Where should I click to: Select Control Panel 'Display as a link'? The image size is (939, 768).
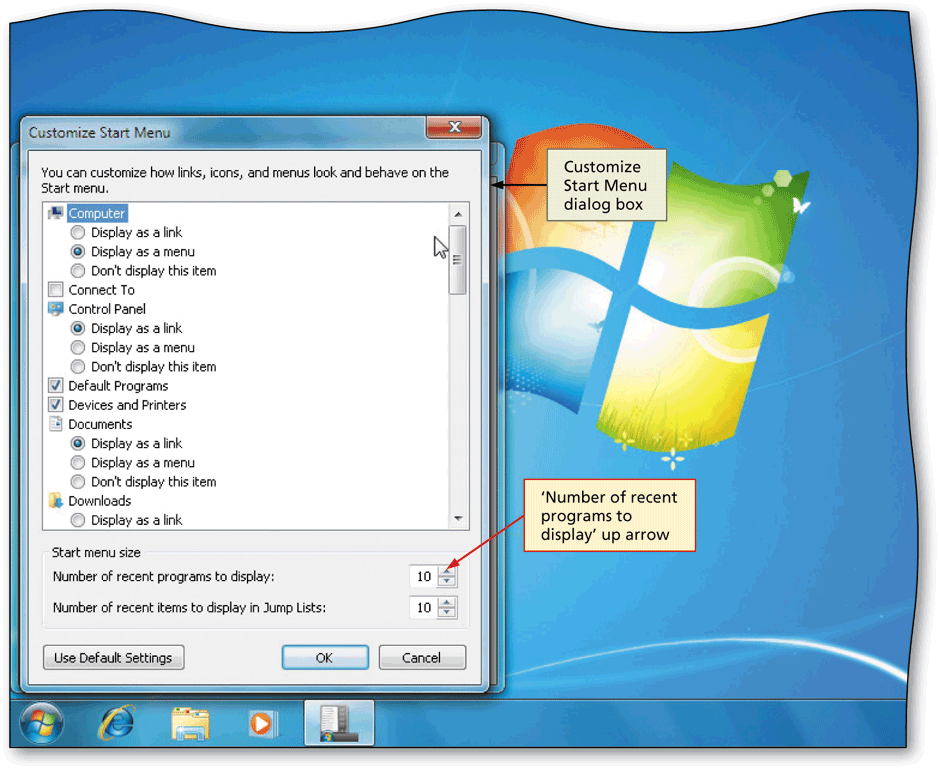pos(78,328)
